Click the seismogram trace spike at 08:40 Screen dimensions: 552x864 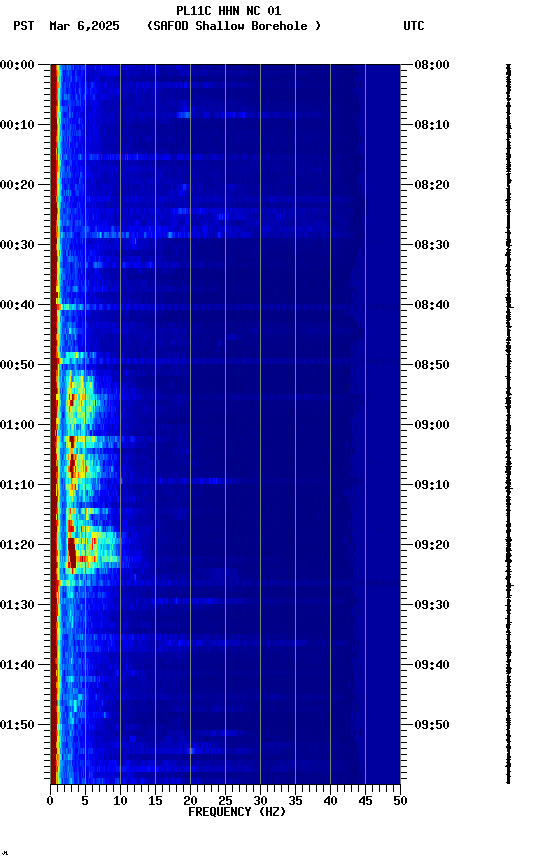click(x=511, y=306)
